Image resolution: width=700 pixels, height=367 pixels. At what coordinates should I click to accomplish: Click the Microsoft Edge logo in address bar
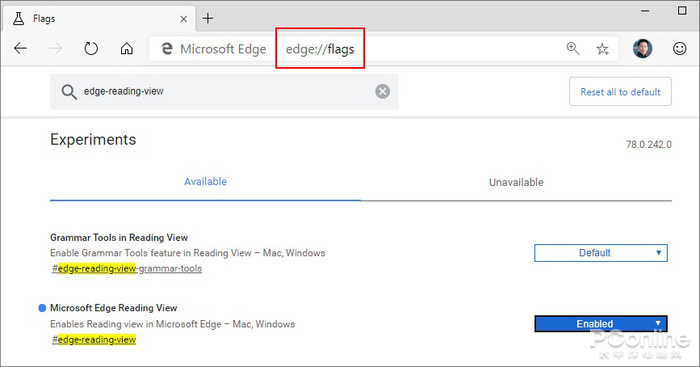[167, 49]
